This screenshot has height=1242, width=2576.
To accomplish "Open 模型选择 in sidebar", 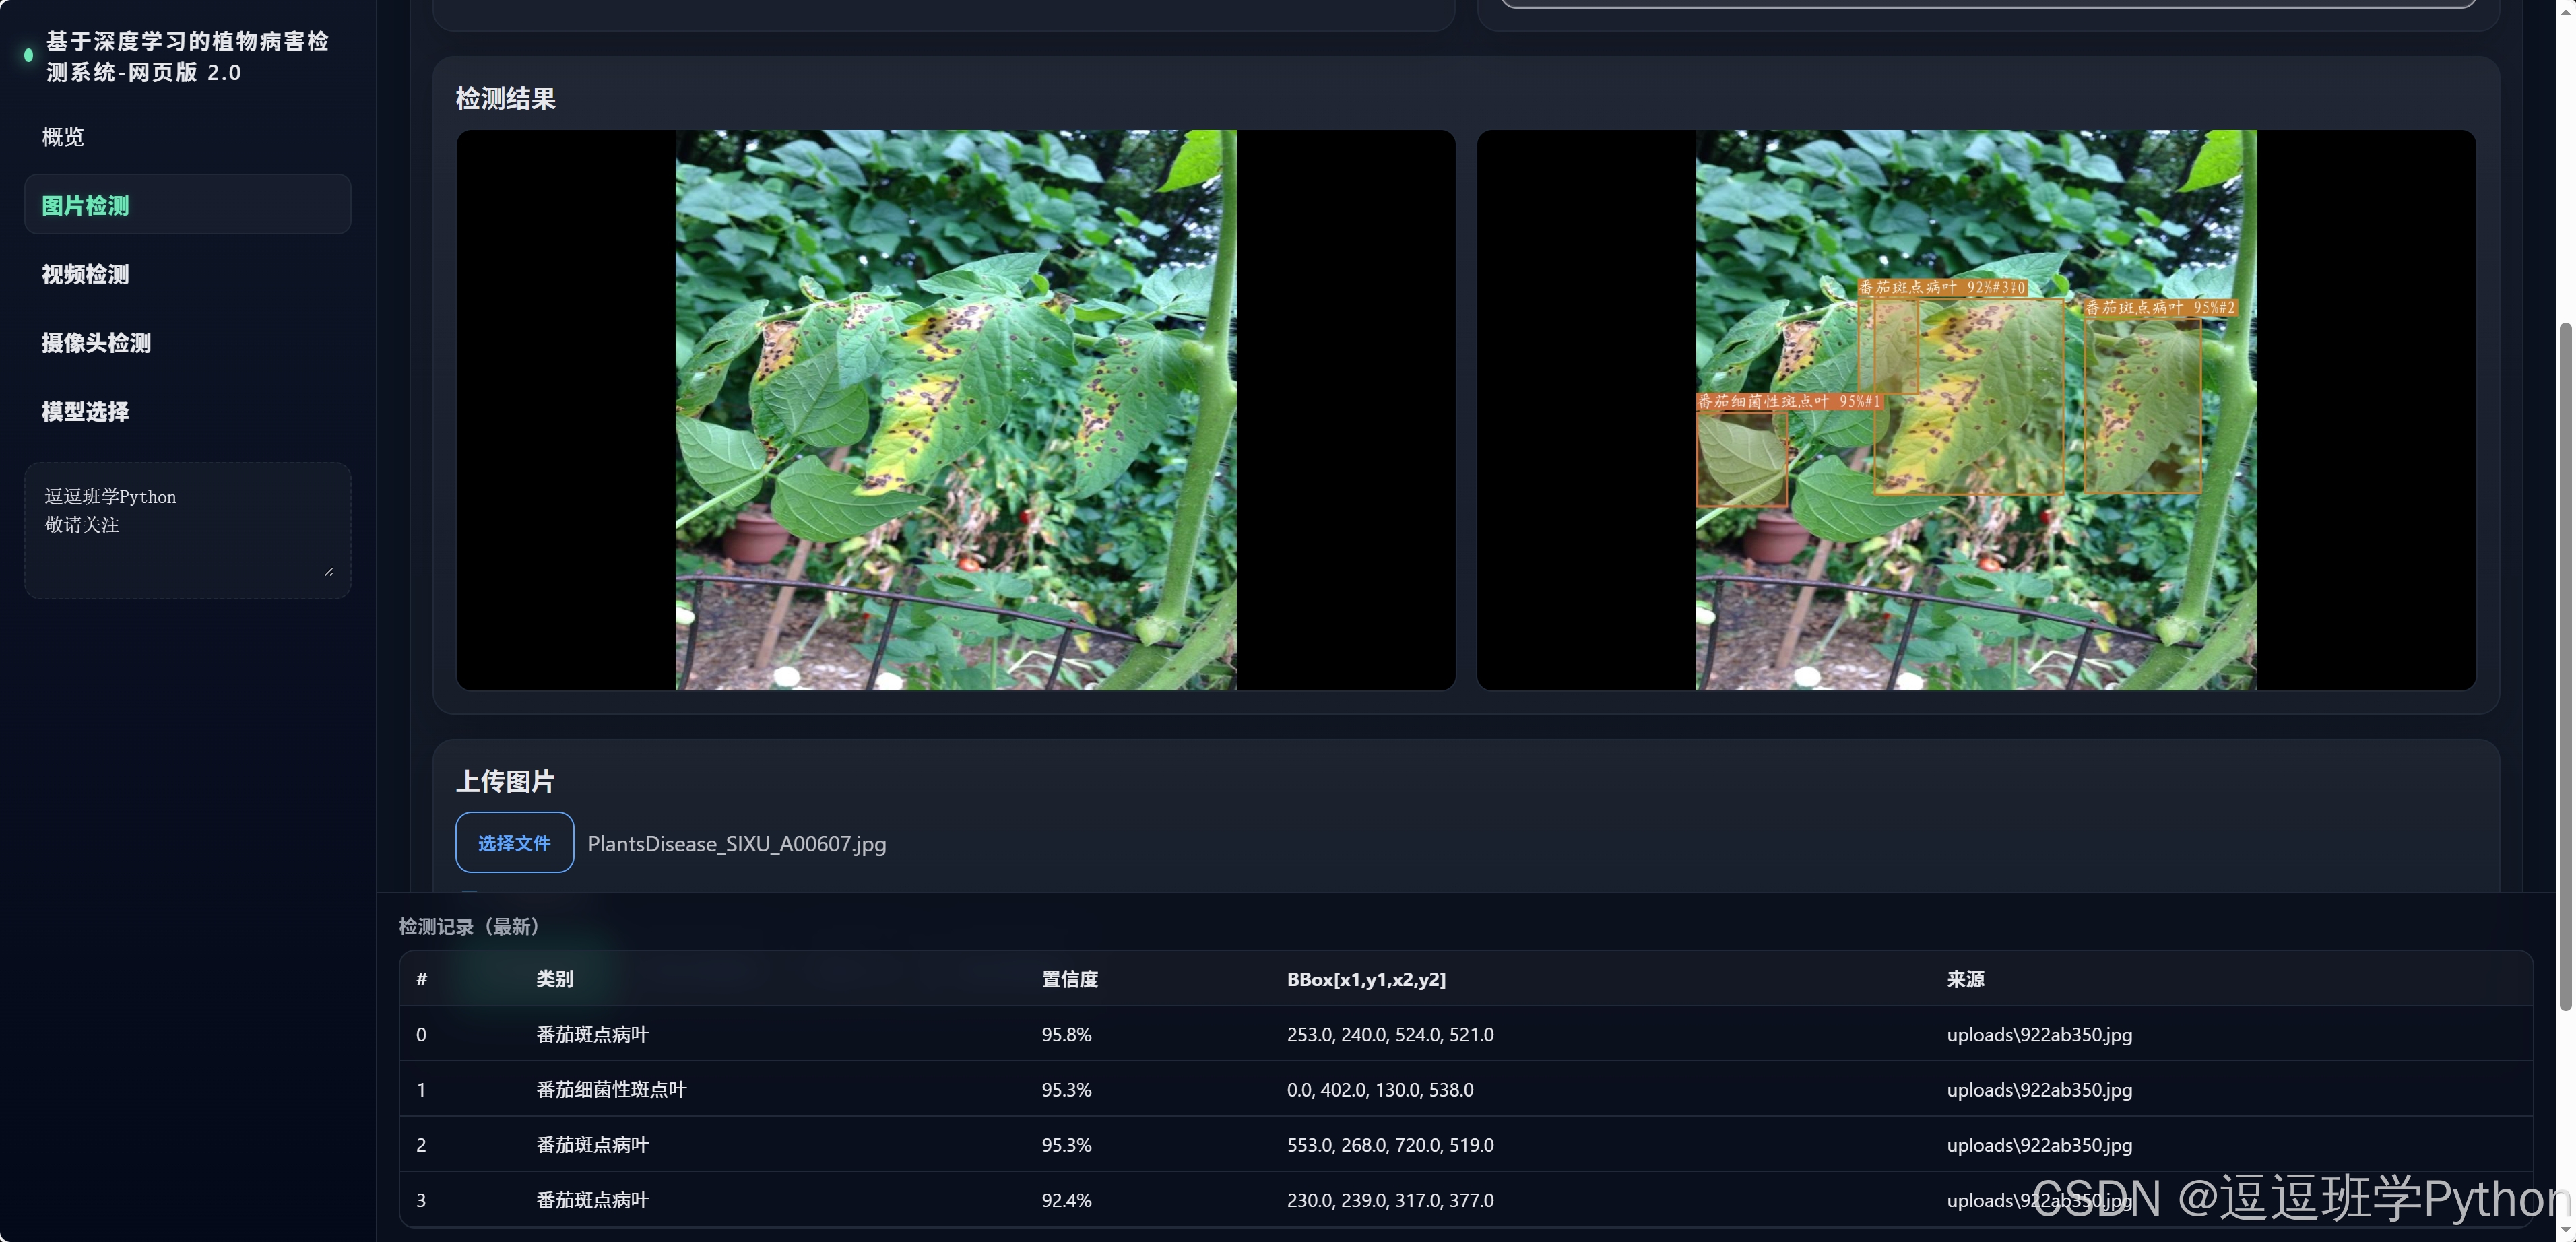I will point(85,411).
